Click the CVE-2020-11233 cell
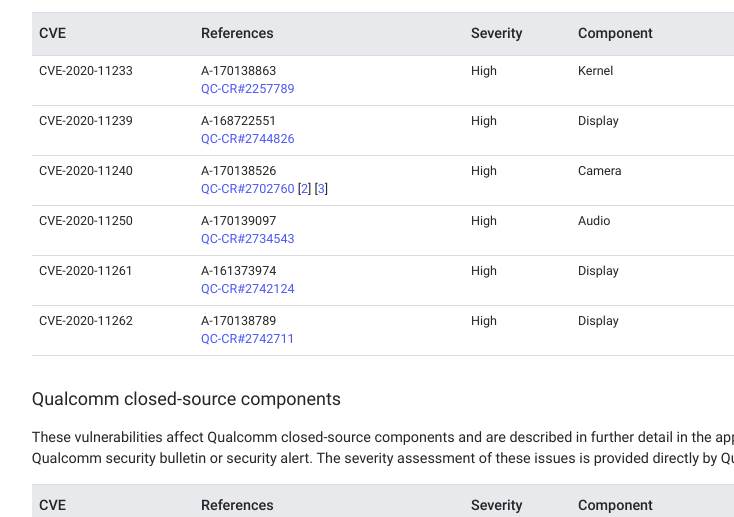The width and height of the screenshot is (734, 517). click(85, 71)
